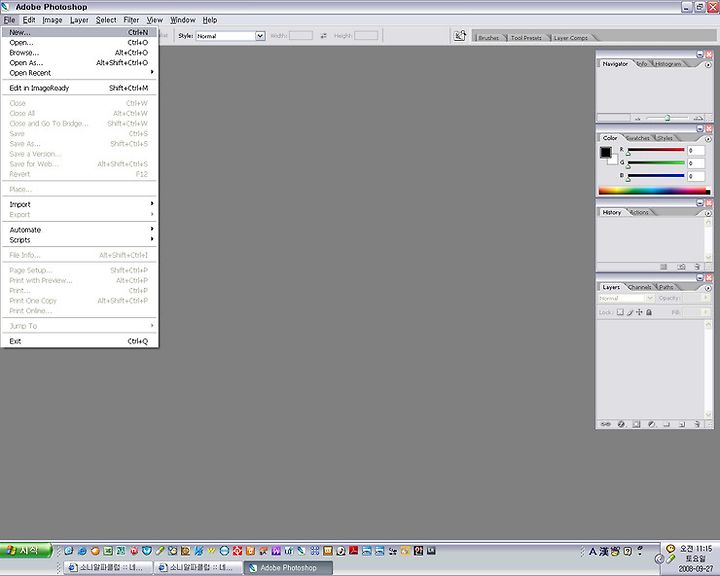Click the link layers icon in Layers panel
Viewport: 720px width, 576px height.
click(606, 424)
